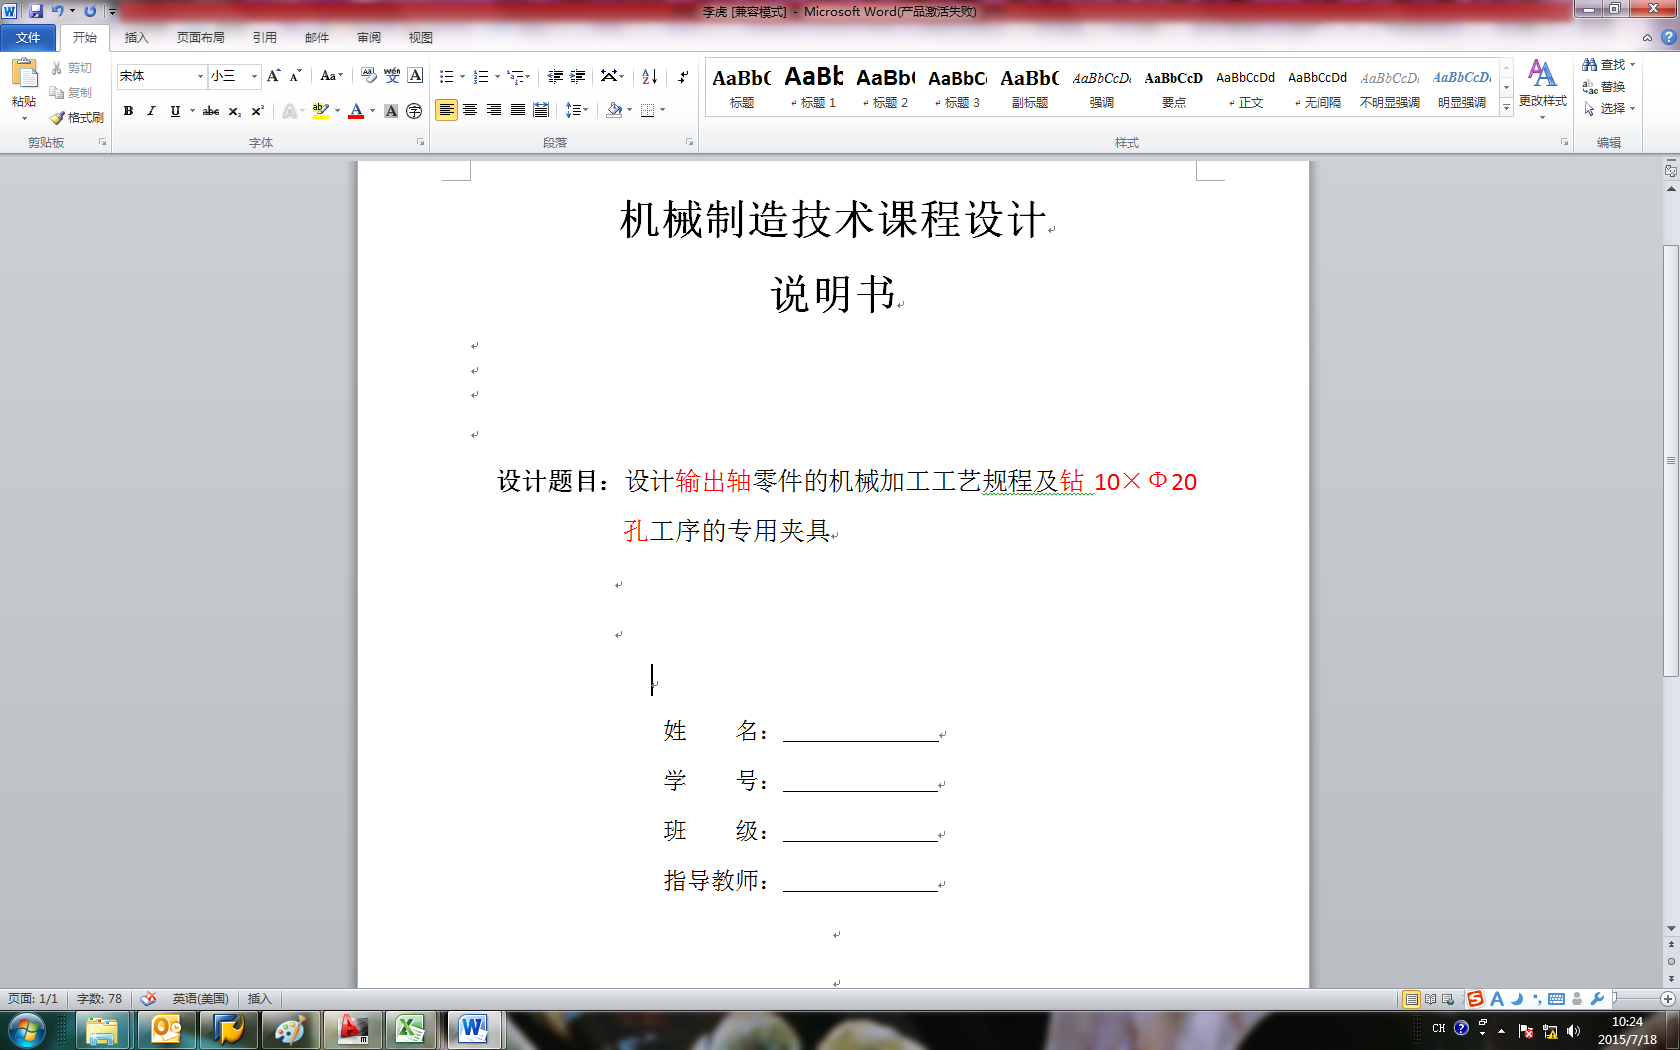1680x1050 pixels.
Task: Toggle Underline formatting
Action: (x=175, y=111)
